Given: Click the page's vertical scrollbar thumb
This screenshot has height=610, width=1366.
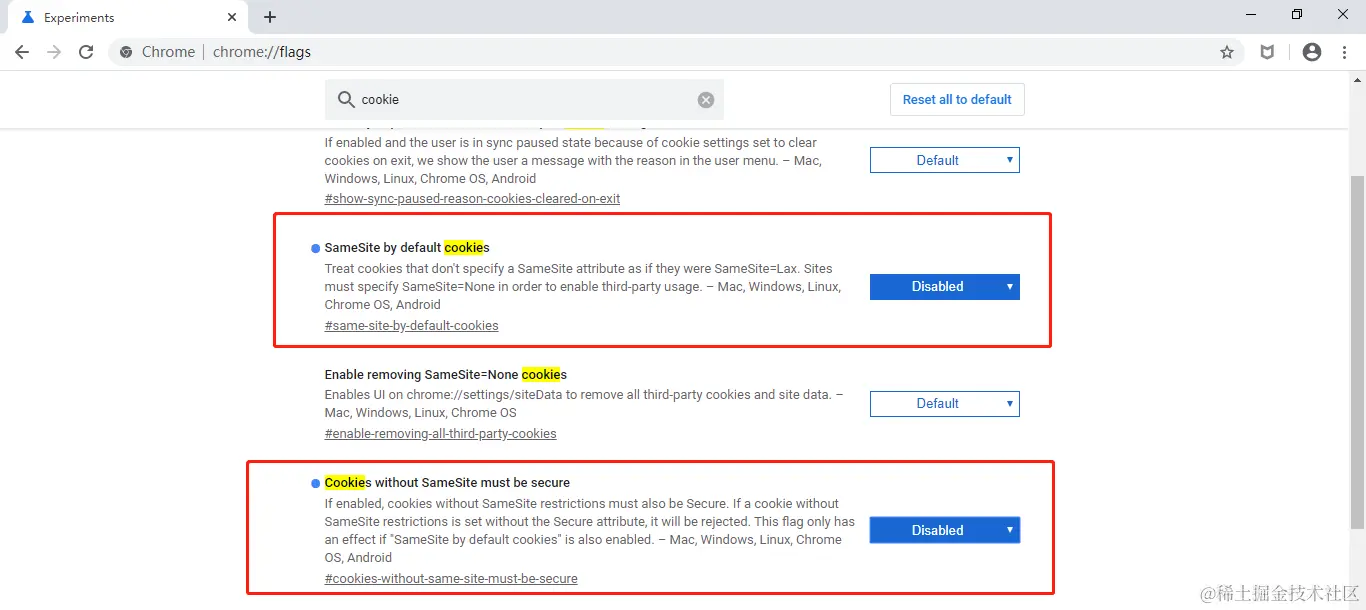Looking at the screenshot, I should click(x=1357, y=350).
